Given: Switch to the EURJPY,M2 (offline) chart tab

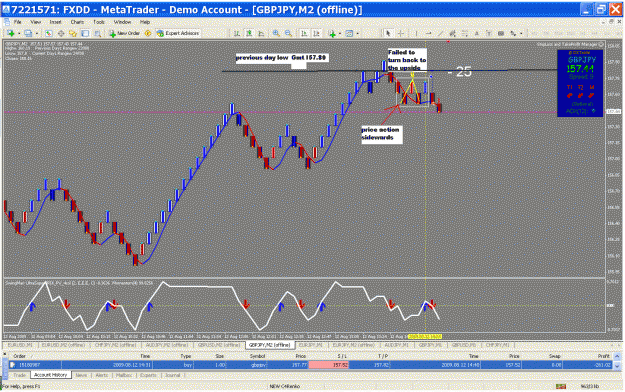Looking at the screenshot, I should 354,345.
